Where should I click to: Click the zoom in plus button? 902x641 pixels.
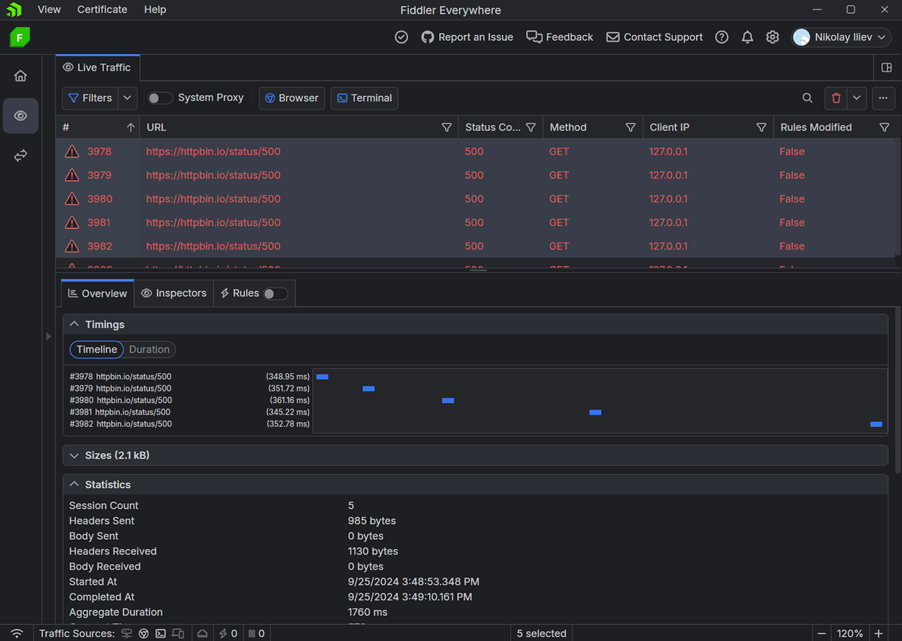click(878, 634)
